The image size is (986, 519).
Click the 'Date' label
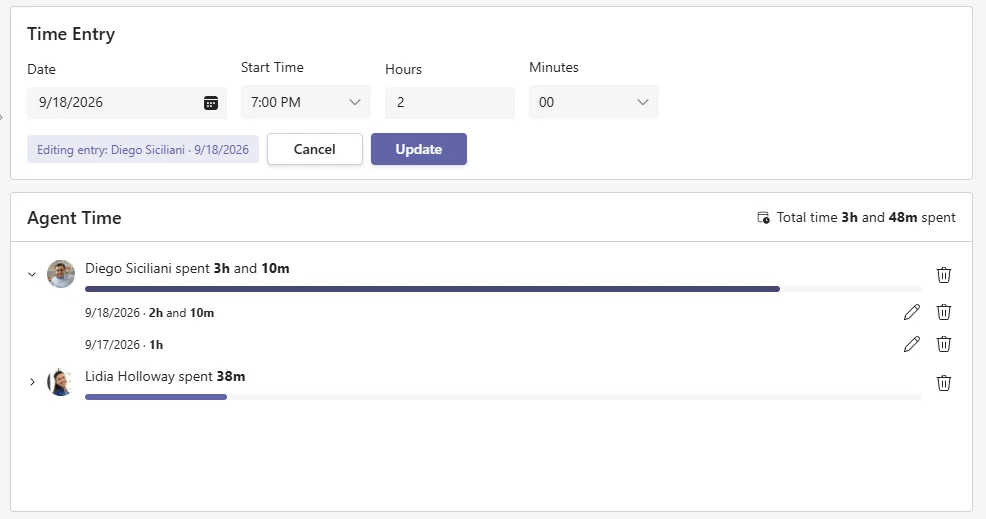click(x=42, y=69)
